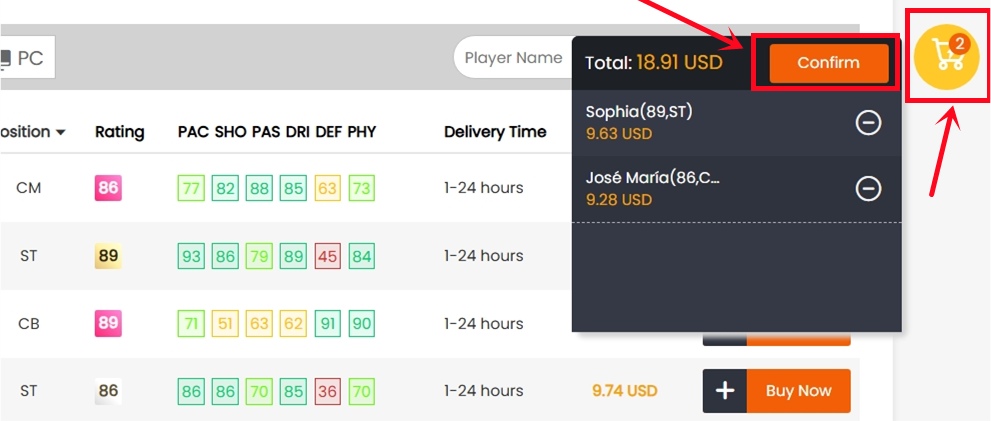Open the yellow shopping cart icon
Viewport: 991px width, 421px height.
946,57
